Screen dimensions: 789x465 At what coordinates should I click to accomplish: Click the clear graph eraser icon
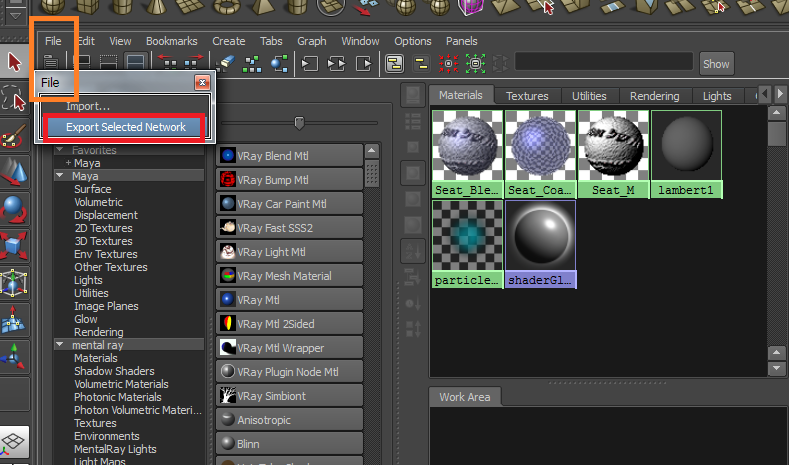226,63
